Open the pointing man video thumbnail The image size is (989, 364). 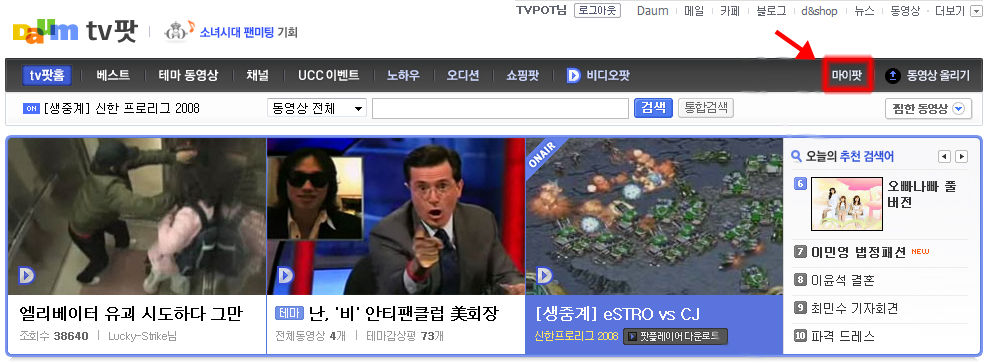395,216
